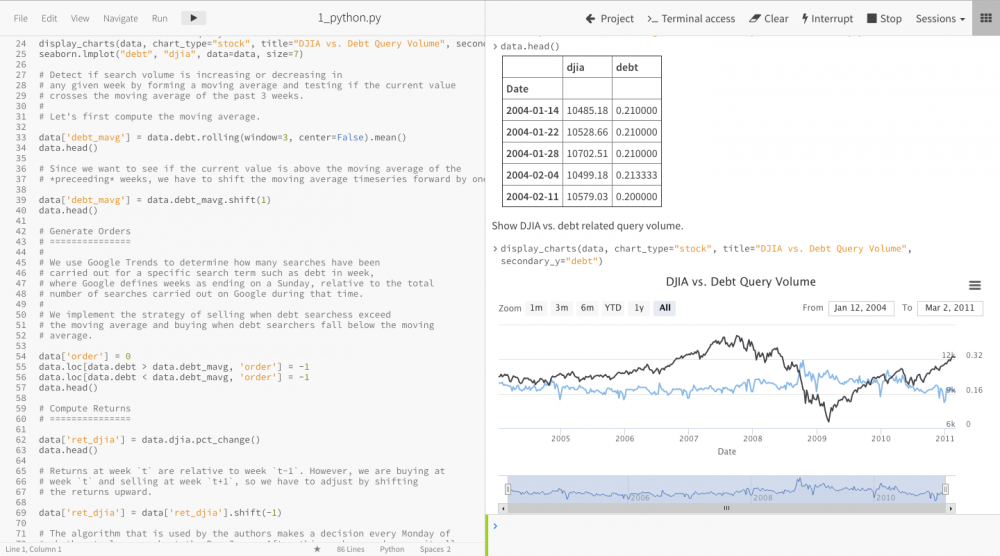Viewport: 1000px width, 556px height.
Task: Open the Run menu
Action: [x=159, y=18]
